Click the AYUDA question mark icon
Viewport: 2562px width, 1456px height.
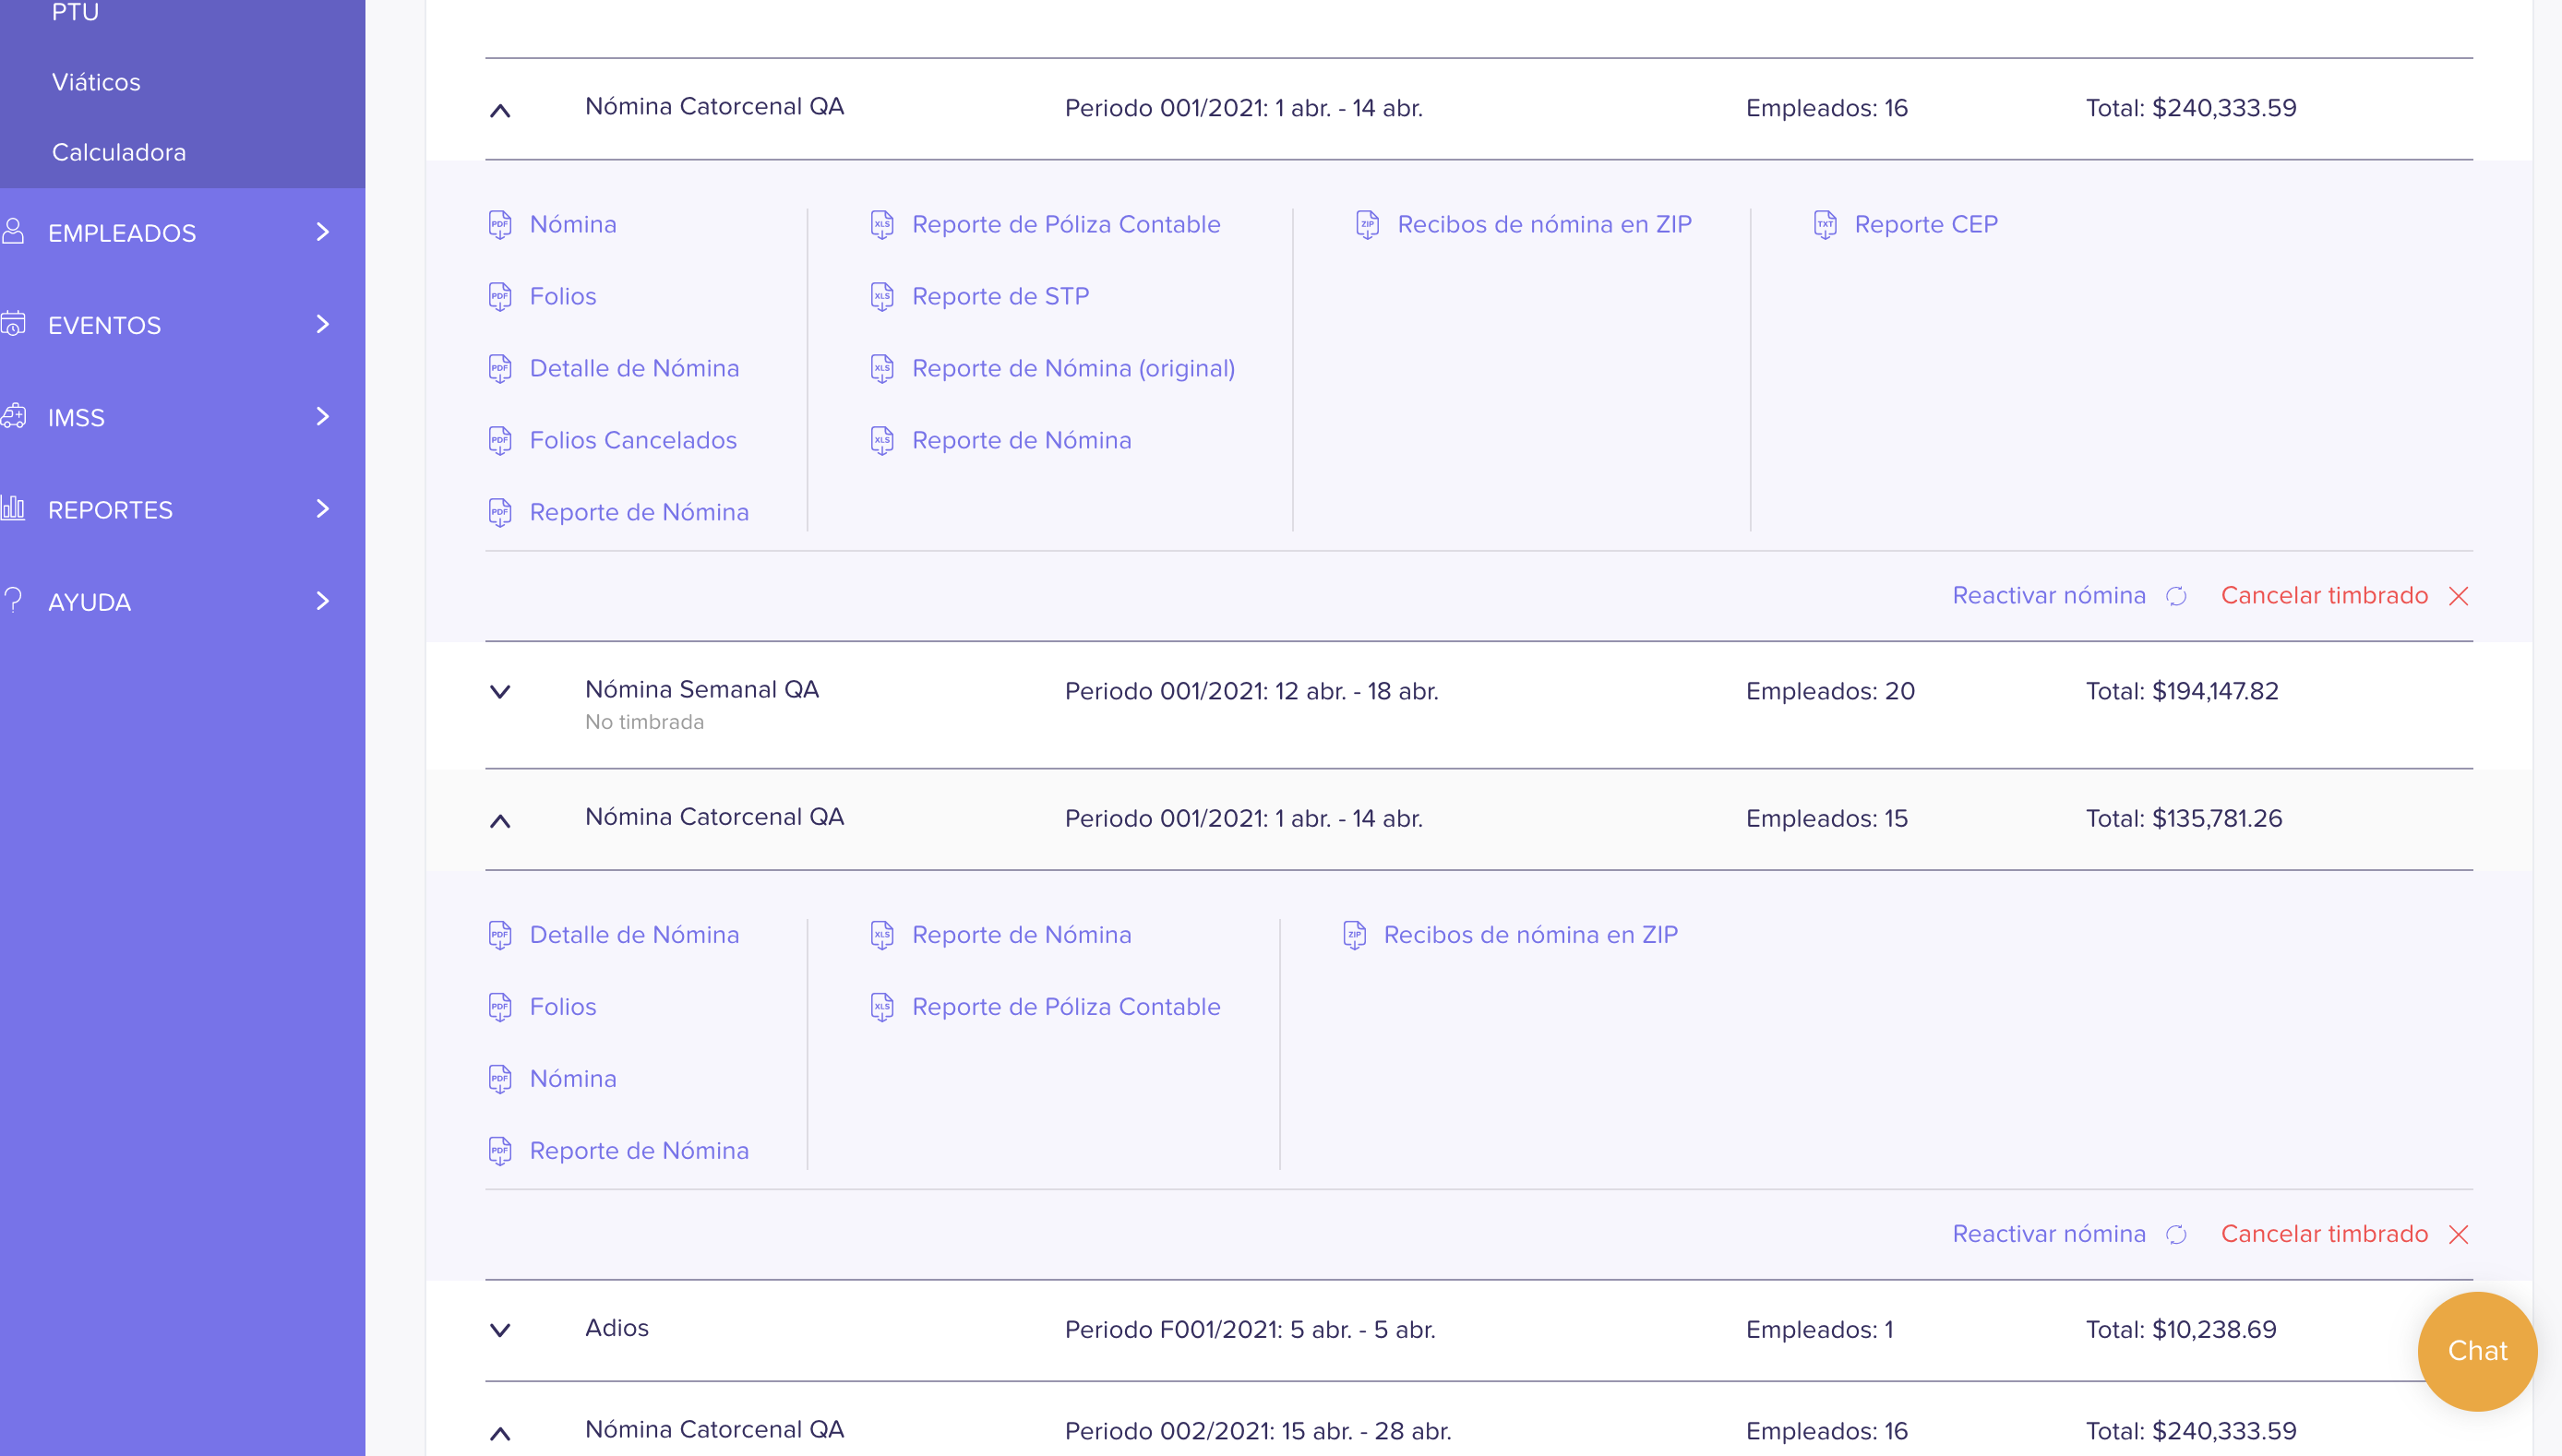point(13,600)
